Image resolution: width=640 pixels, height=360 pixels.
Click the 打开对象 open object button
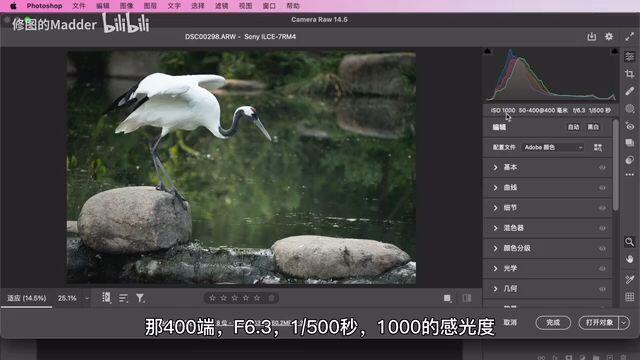coord(599,322)
